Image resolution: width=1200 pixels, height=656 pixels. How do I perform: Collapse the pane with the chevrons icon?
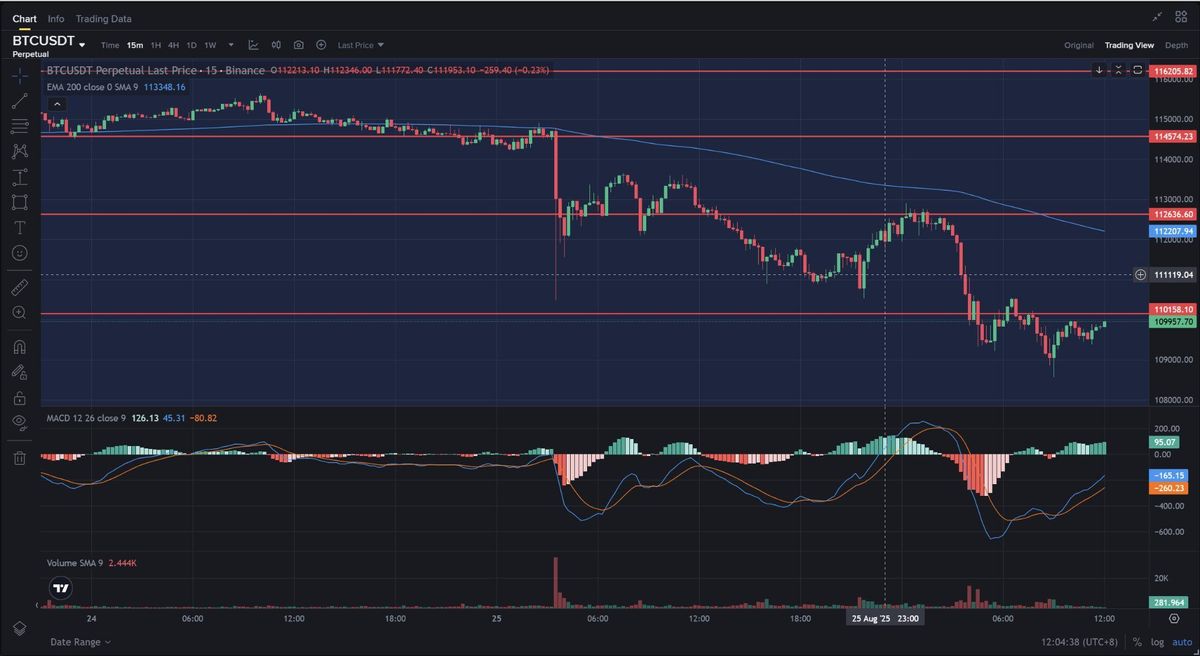click(1118, 70)
